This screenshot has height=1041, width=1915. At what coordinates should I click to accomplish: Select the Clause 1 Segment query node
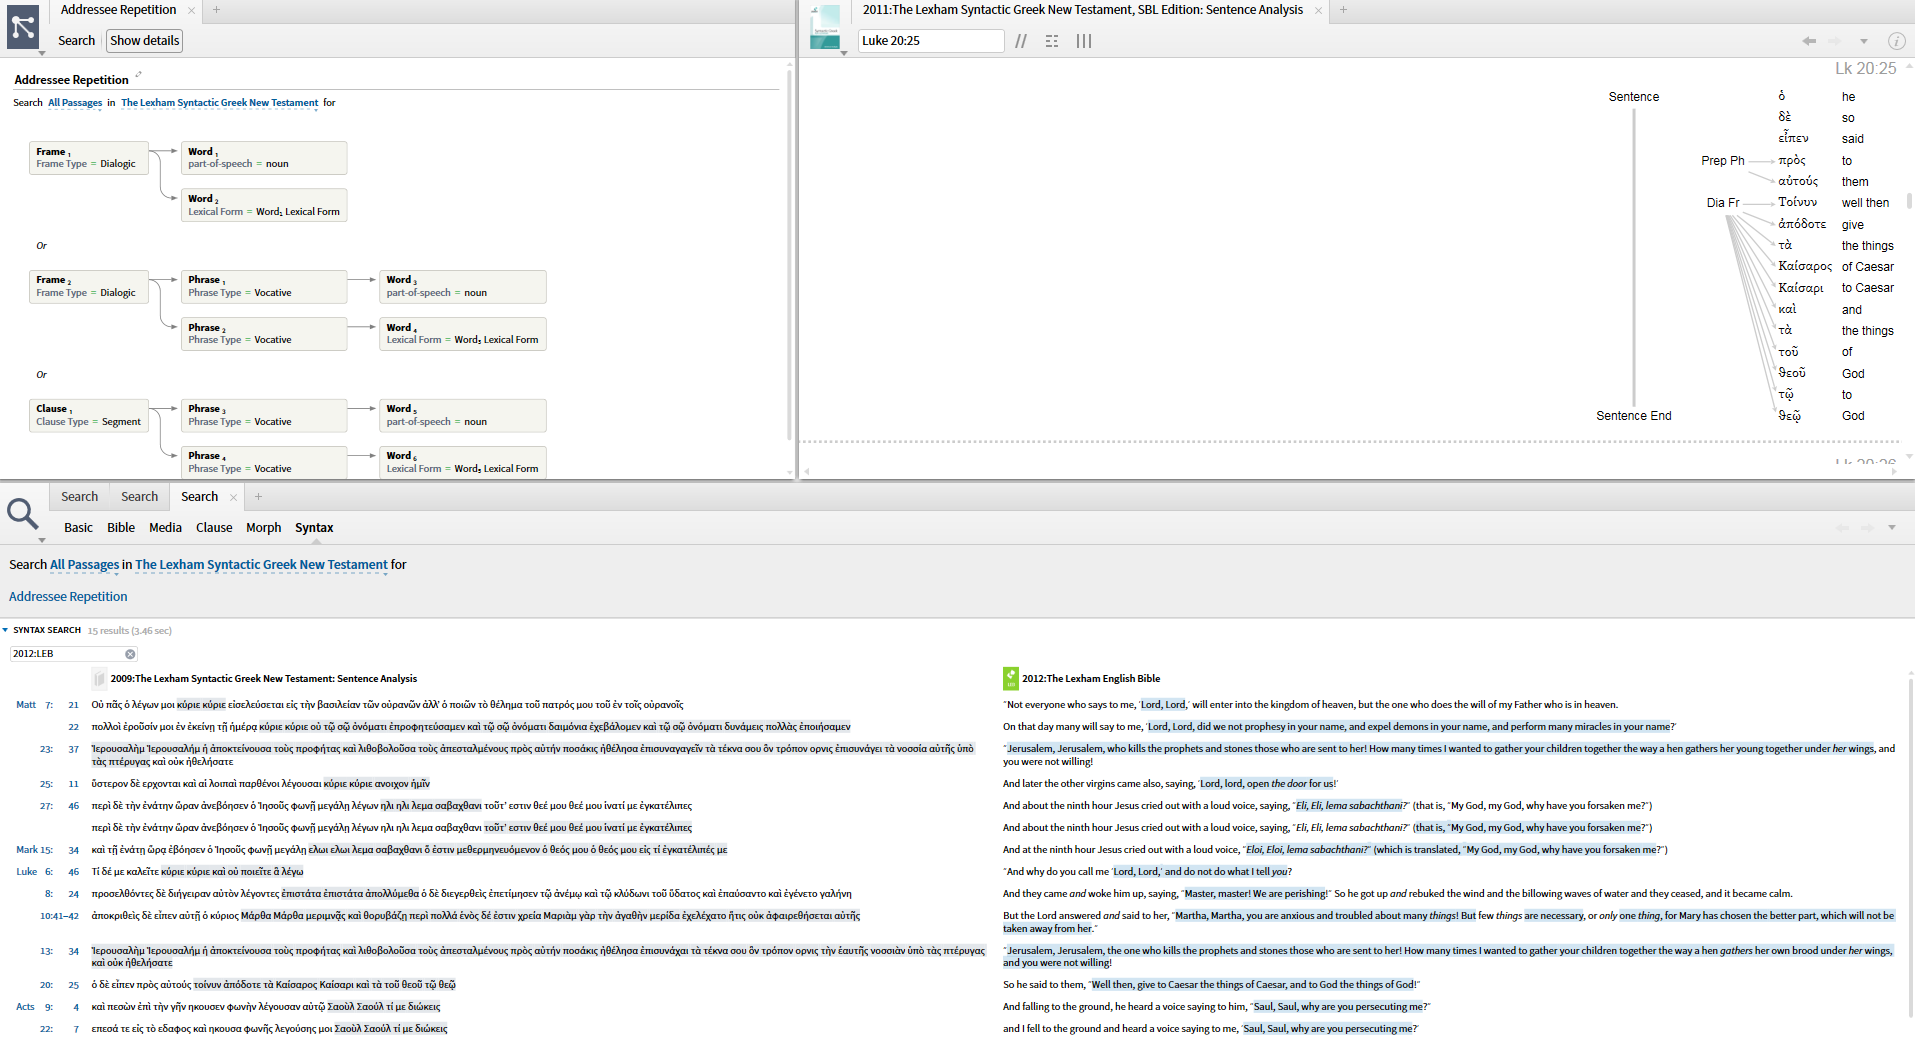point(89,415)
